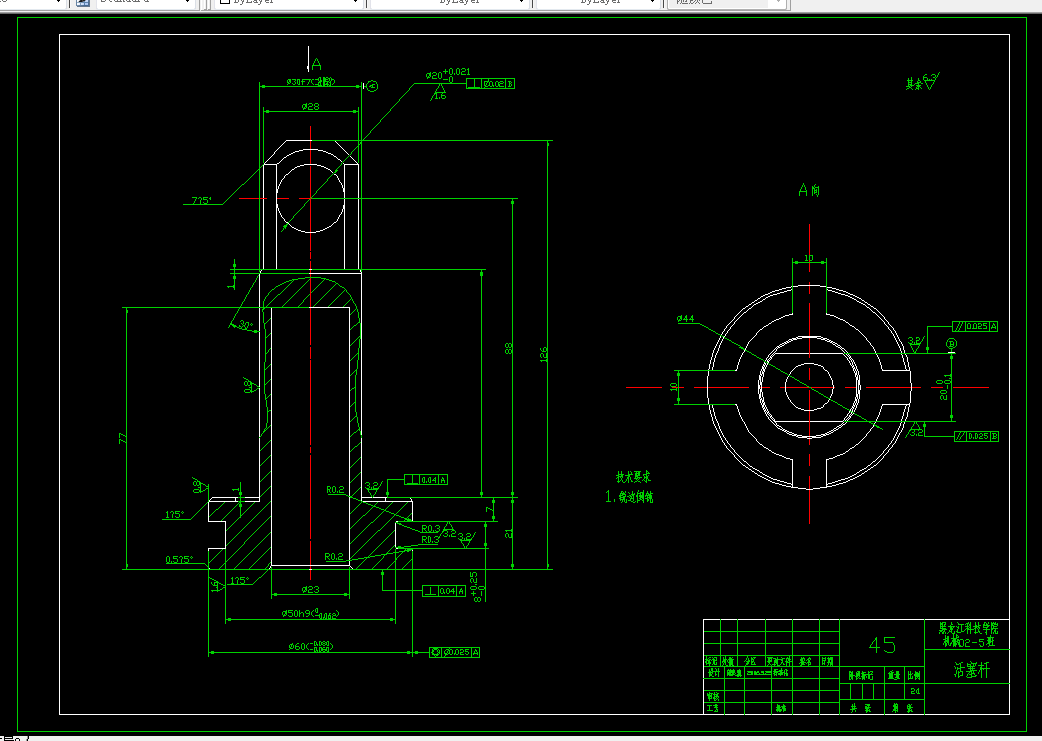The image size is (1042, 741).
Task: Select the 20-0.1 dimension in the A view
Action: pyautogui.click(x=944, y=387)
